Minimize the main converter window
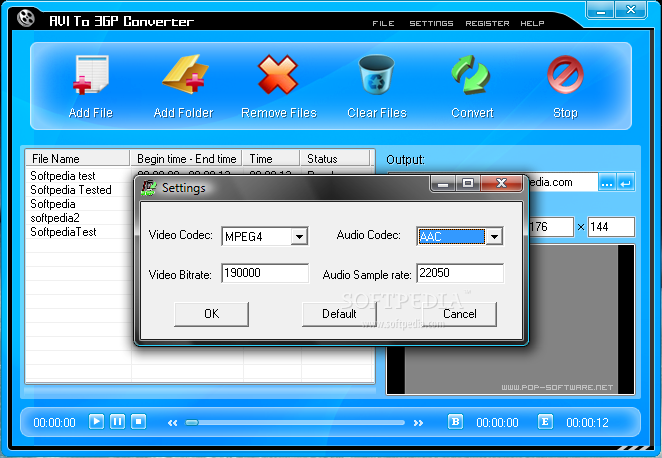 tap(600, 10)
